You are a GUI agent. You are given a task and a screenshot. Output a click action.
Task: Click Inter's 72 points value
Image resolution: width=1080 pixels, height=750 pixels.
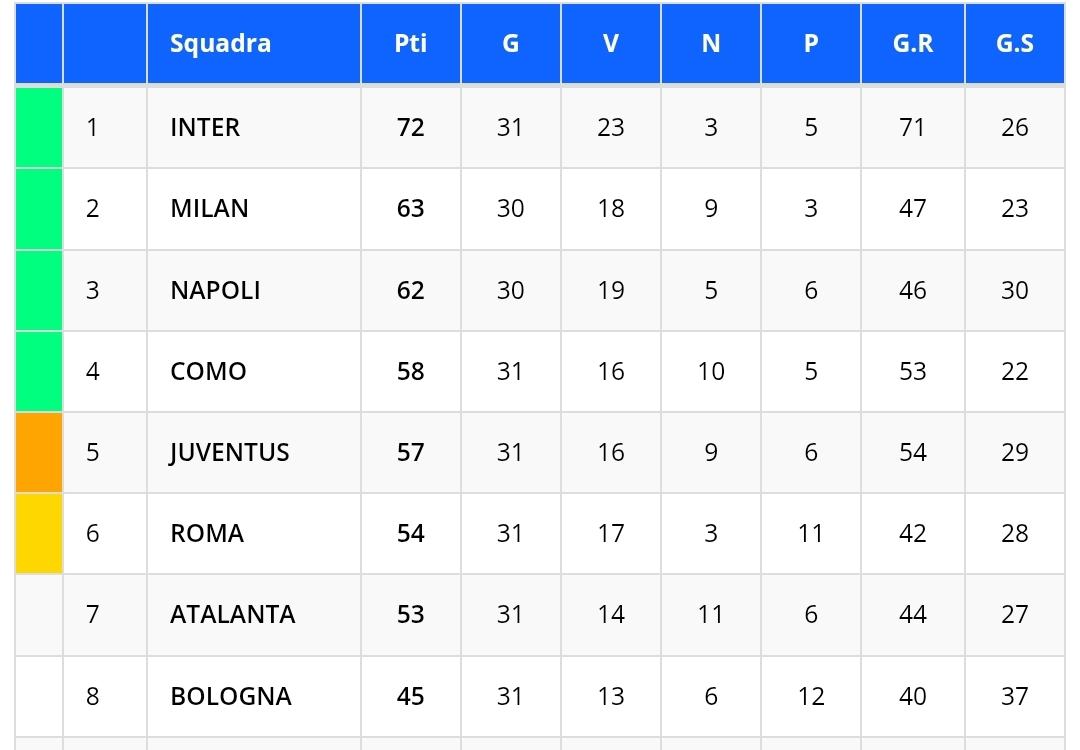pos(410,127)
